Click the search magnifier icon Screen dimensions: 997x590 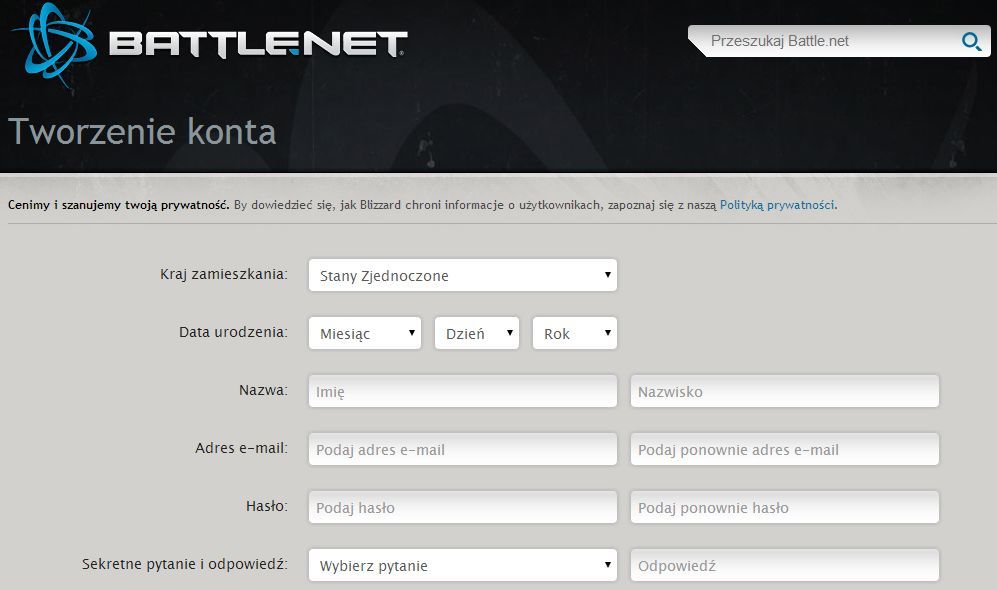point(970,42)
